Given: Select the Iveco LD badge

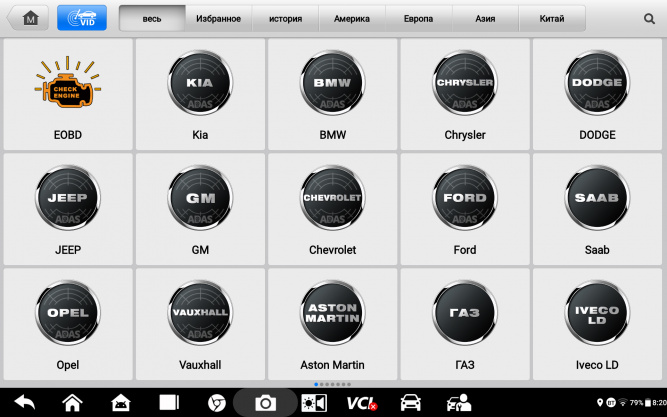Looking at the screenshot, I should coord(597,313).
